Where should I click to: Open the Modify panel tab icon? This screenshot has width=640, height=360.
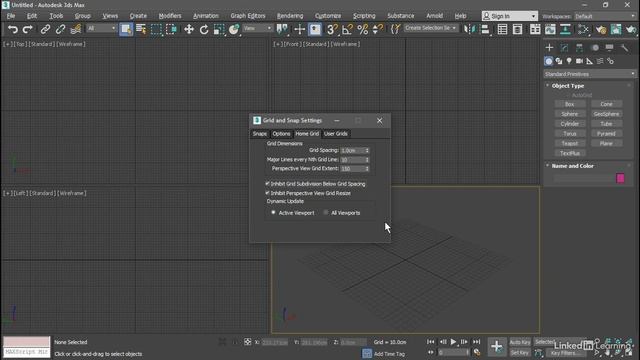(x=564, y=48)
